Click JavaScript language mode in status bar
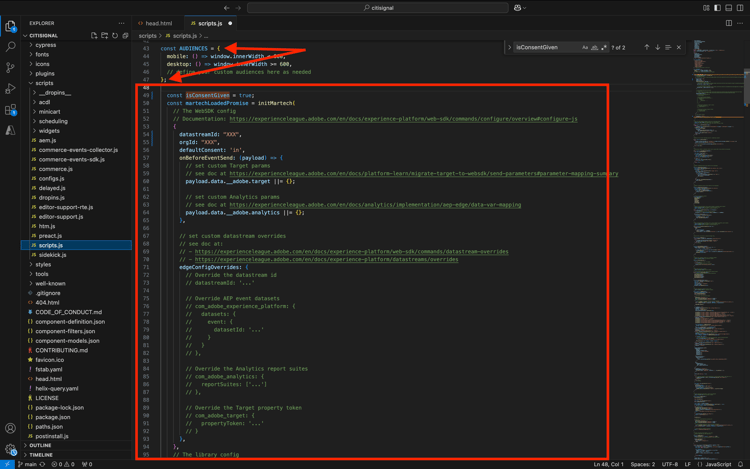Image resolution: width=750 pixels, height=469 pixels. (x=718, y=464)
